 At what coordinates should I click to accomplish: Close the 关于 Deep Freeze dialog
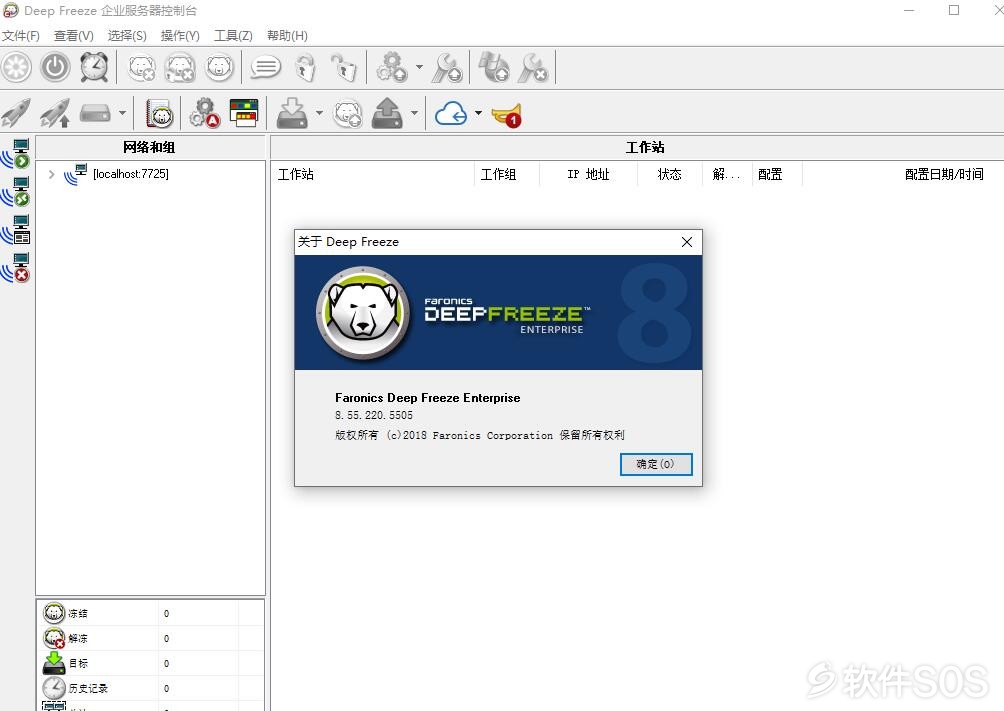click(686, 242)
